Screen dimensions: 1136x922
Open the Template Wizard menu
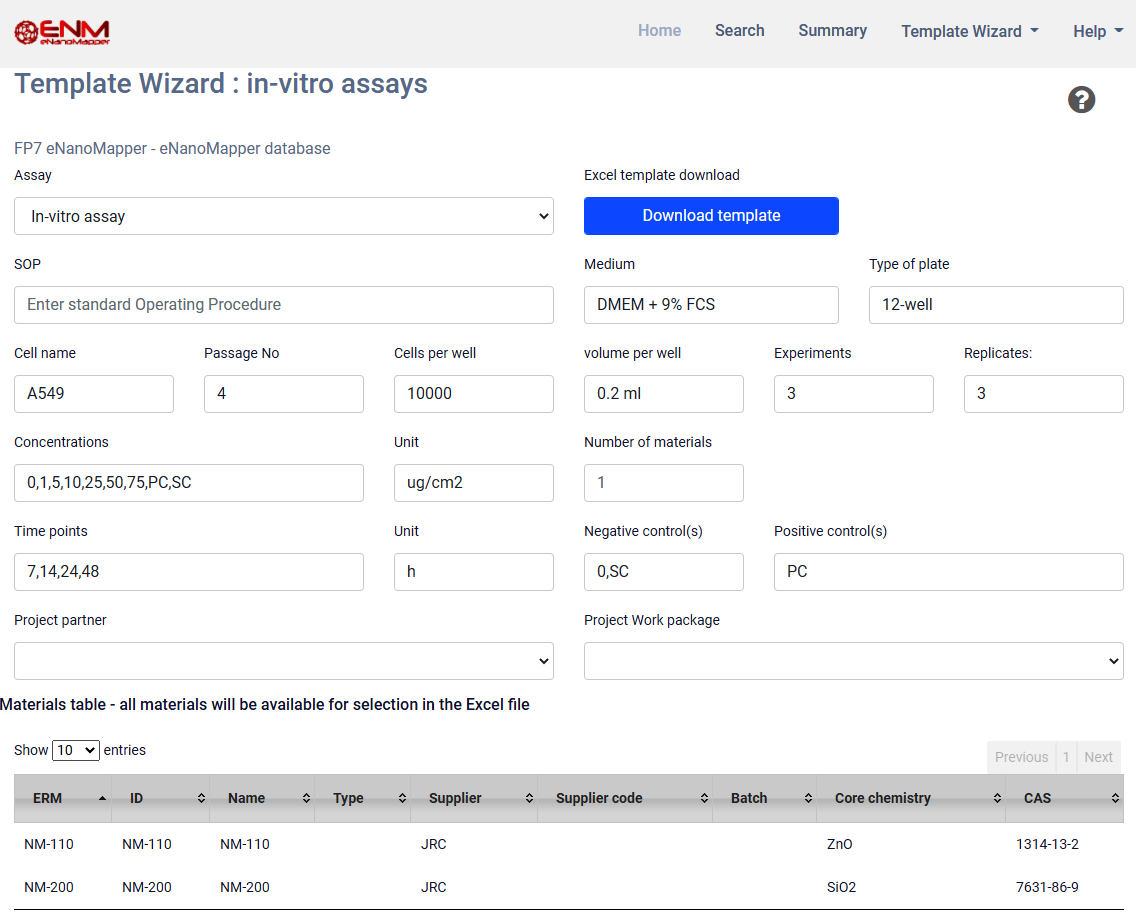969,31
